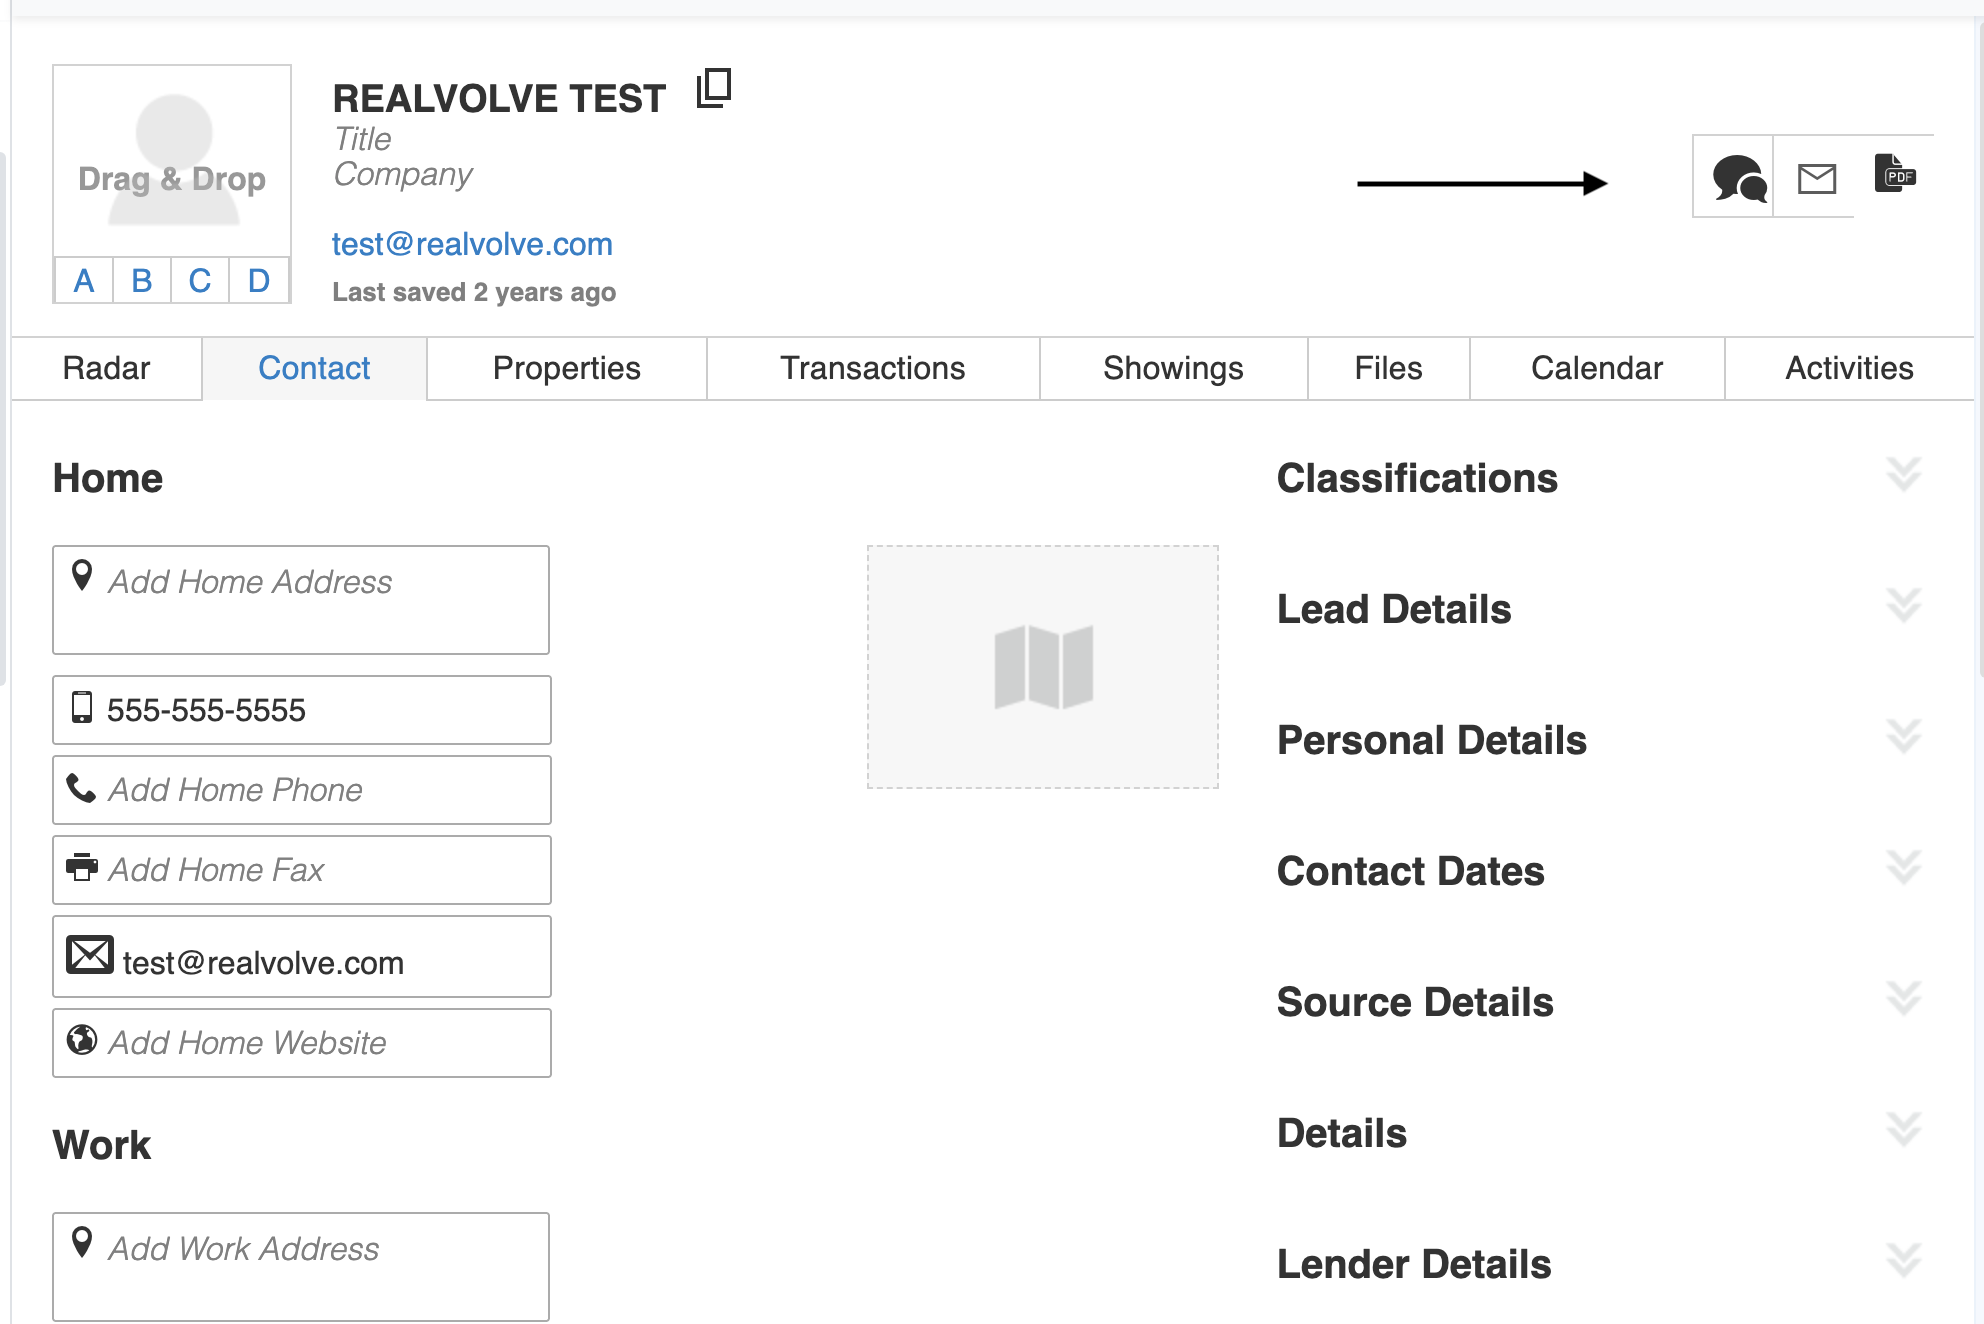Select rating letter A
Viewport: 1984px width, 1324px height.
coord(84,281)
